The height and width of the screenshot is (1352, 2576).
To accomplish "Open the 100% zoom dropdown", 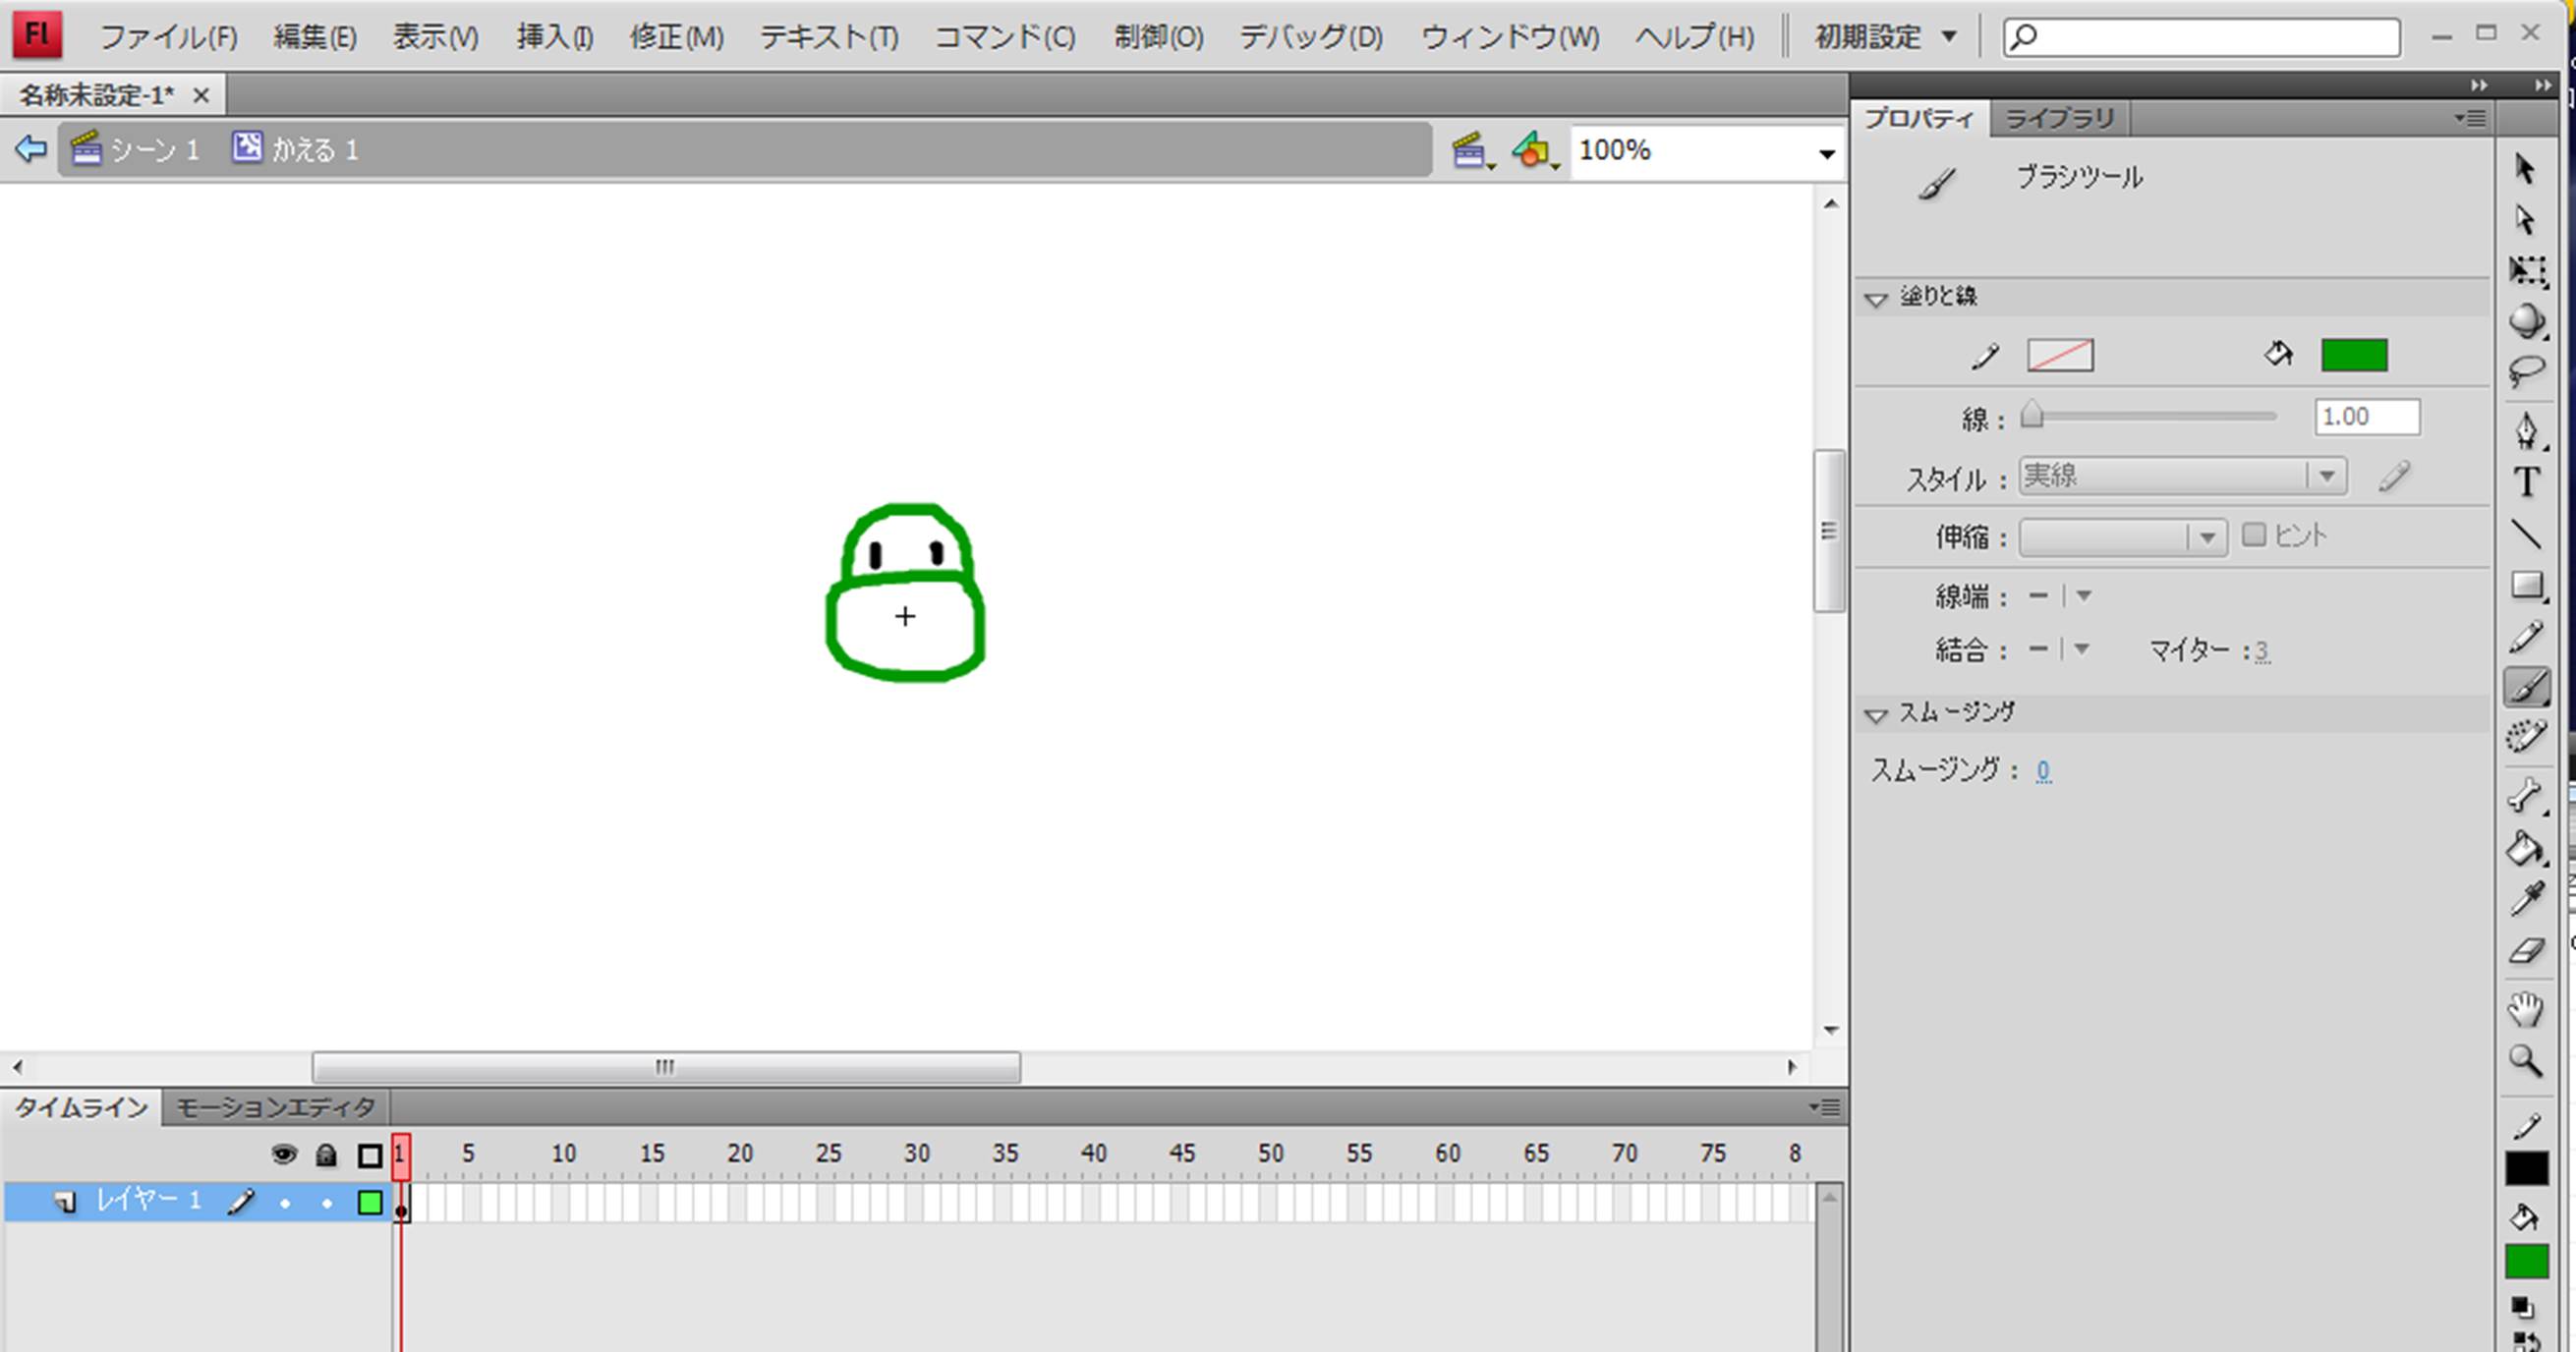I will 1826,153.
